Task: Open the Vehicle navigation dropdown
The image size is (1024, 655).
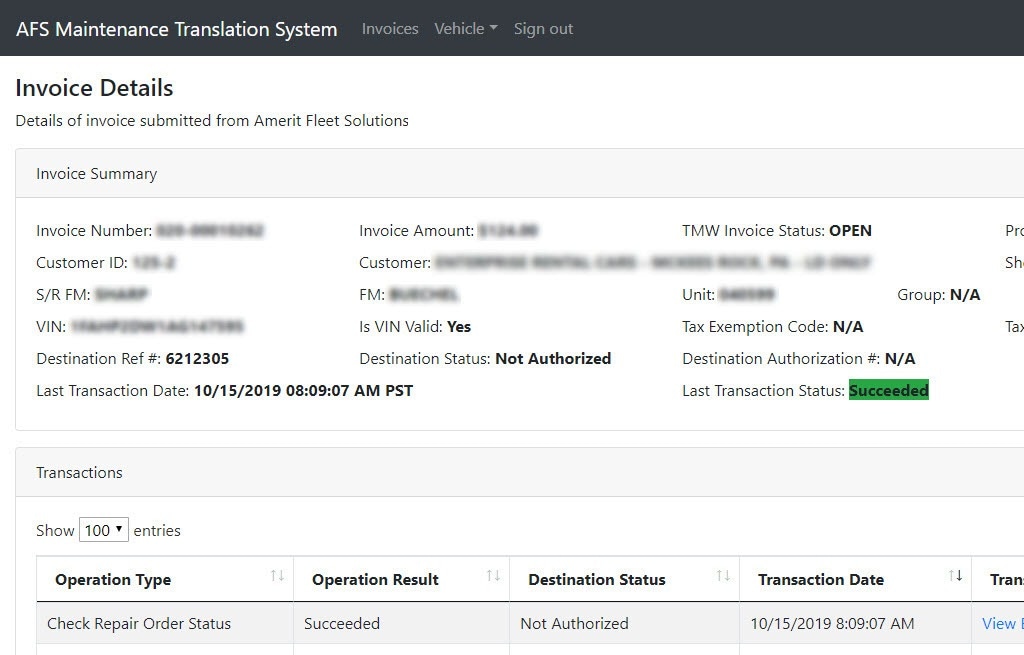Action: click(465, 28)
